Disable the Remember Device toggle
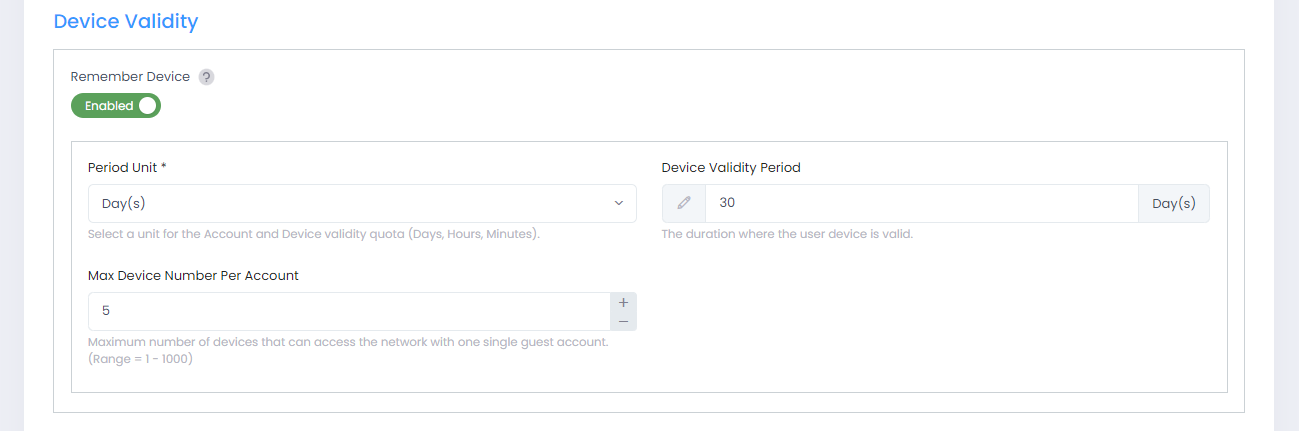This screenshot has height=431, width=1299. pyautogui.click(x=116, y=106)
